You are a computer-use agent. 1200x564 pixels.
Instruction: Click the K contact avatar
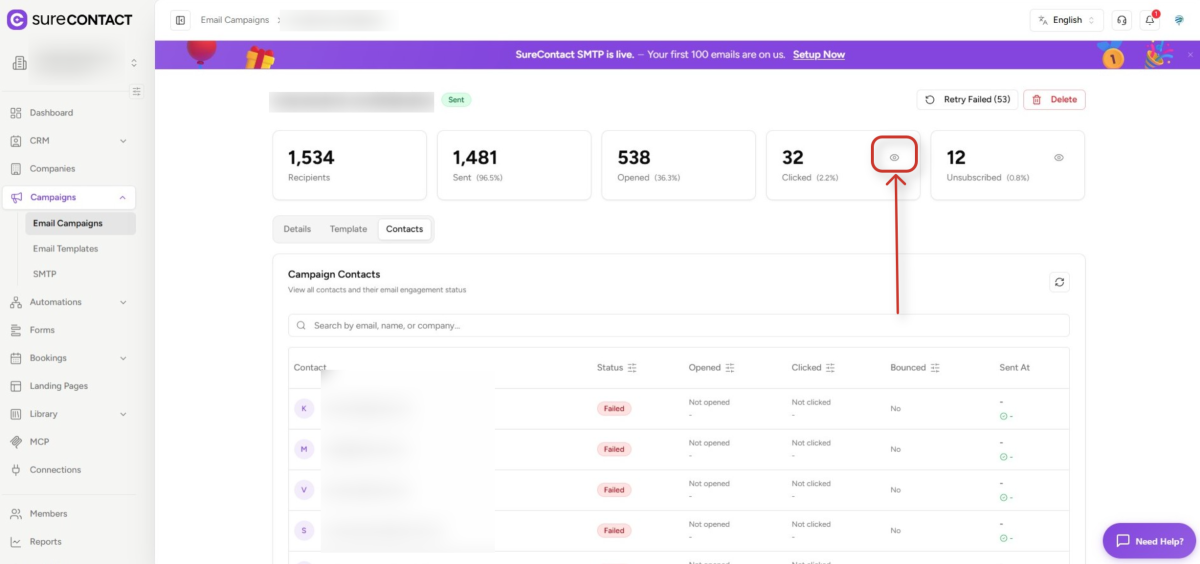point(304,408)
